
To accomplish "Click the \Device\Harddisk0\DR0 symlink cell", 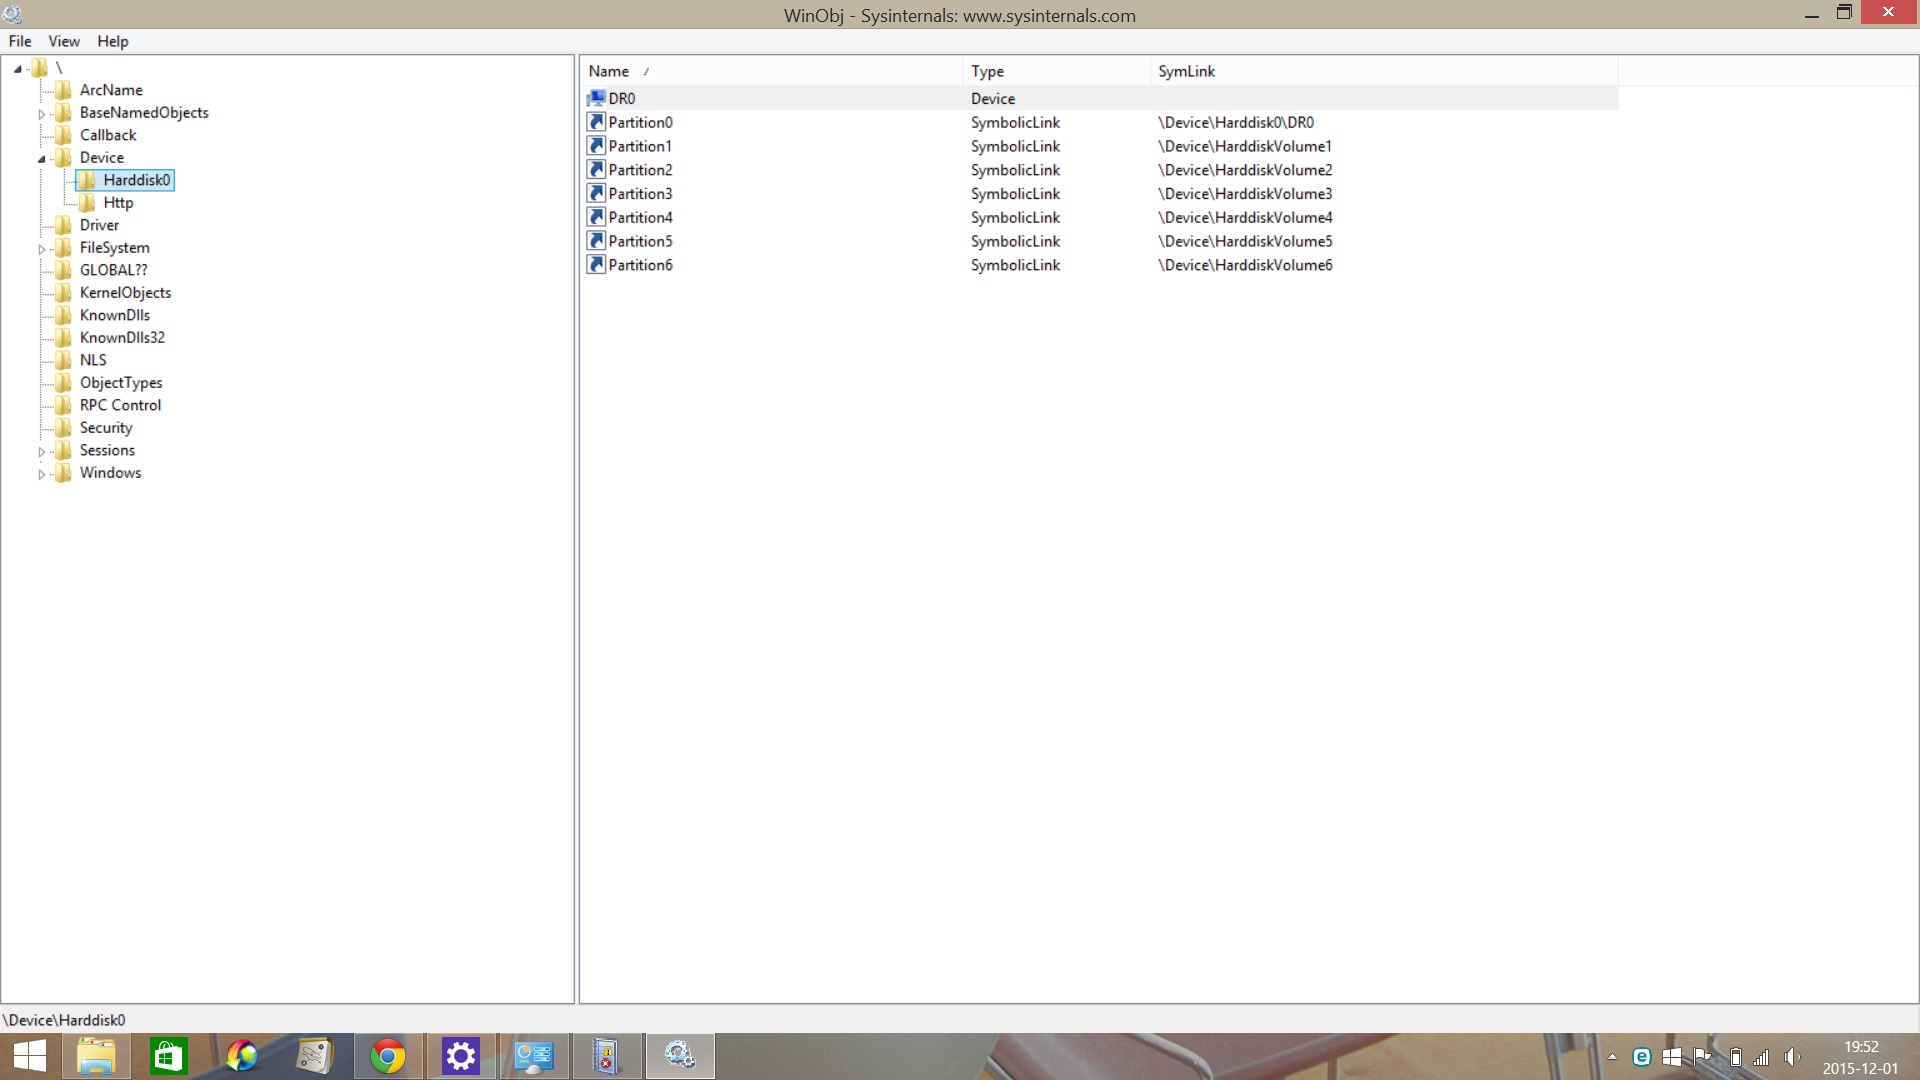I will point(1236,122).
